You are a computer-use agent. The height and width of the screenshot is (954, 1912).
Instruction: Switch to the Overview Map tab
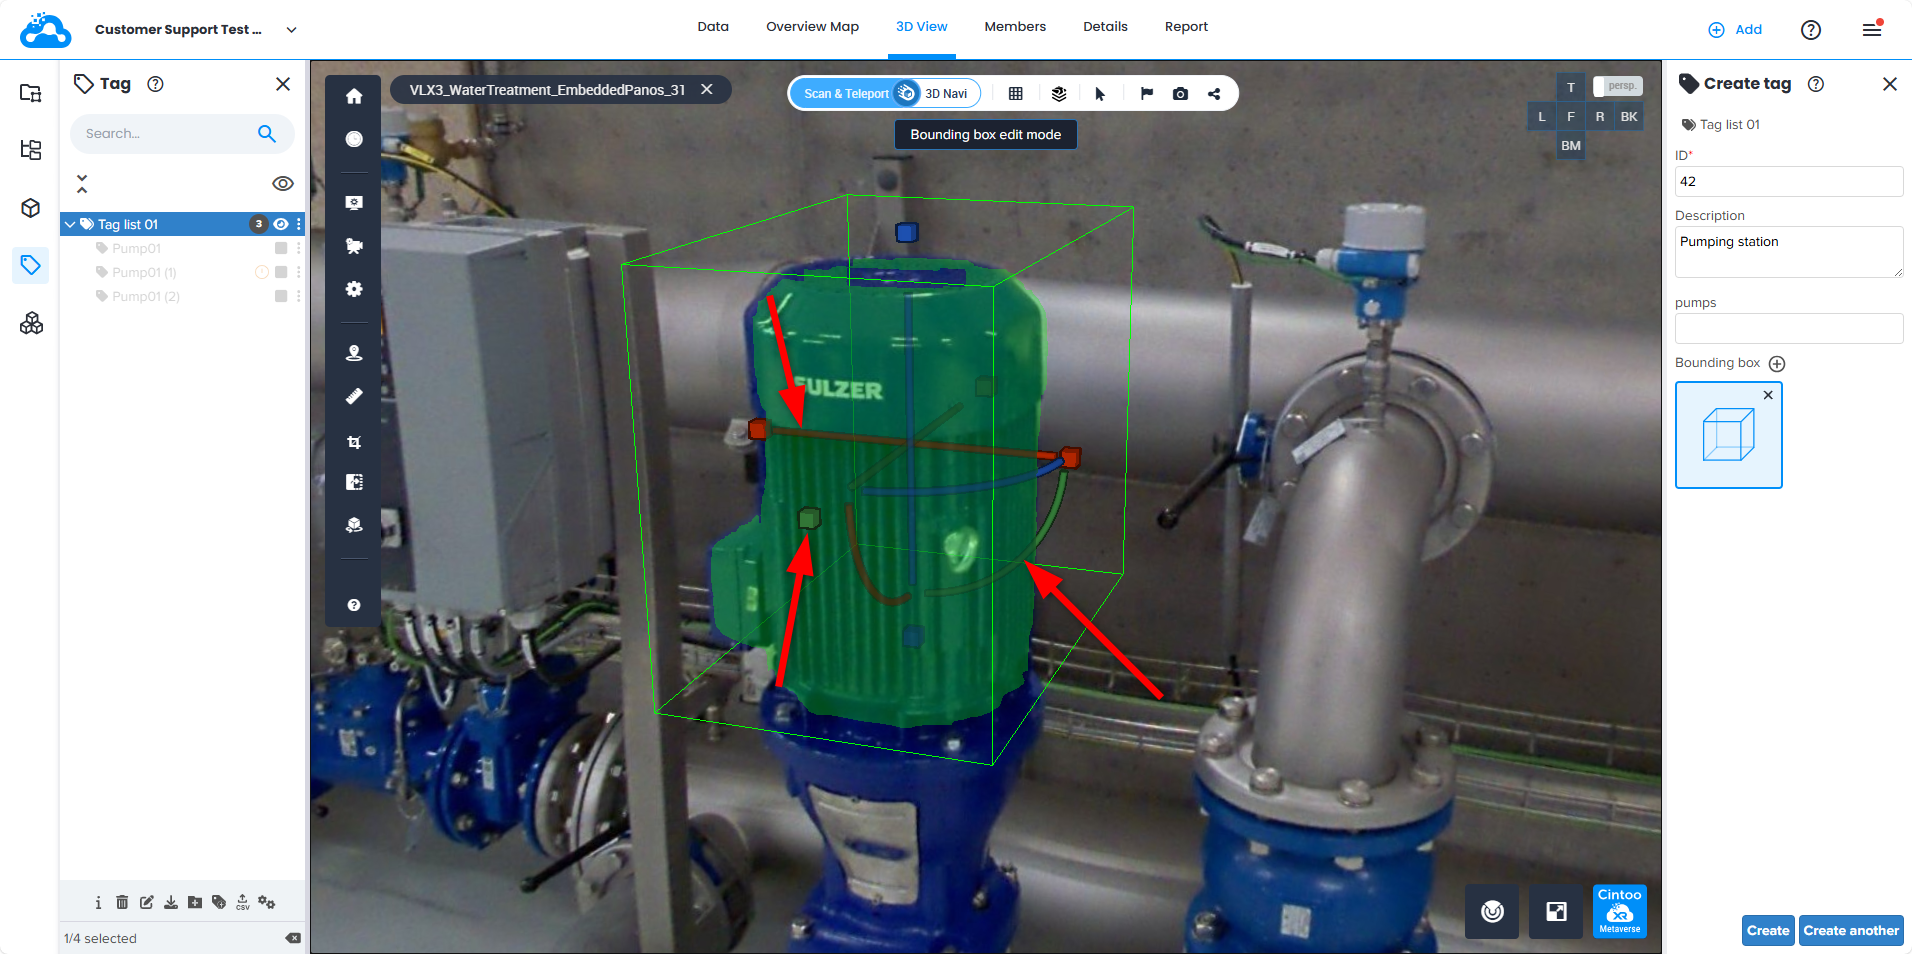(813, 27)
